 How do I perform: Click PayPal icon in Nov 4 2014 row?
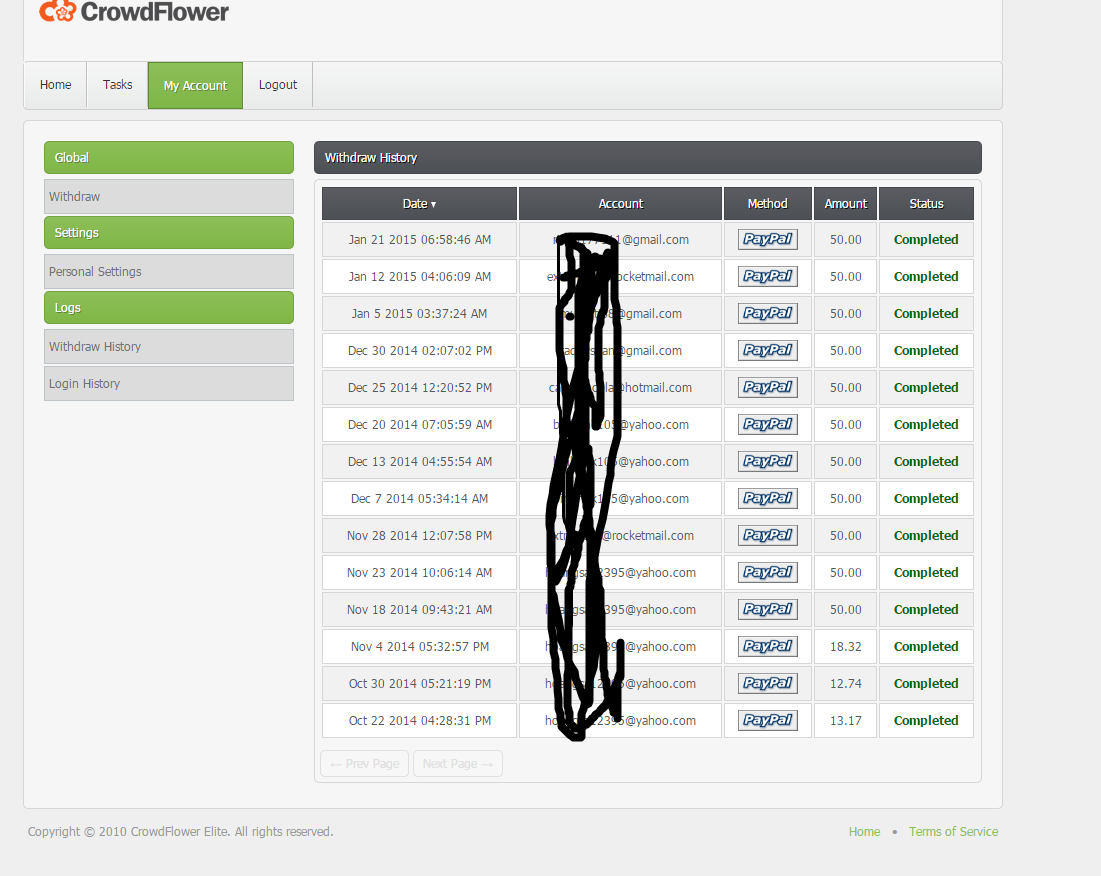tap(767, 646)
